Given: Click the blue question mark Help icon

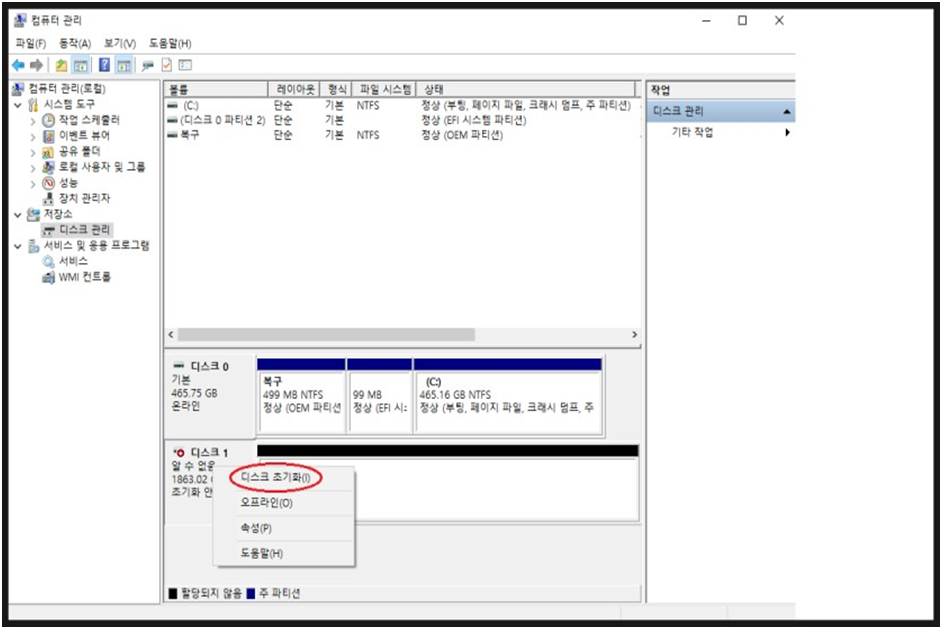Looking at the screenshot, I should [x=106, y=65].
